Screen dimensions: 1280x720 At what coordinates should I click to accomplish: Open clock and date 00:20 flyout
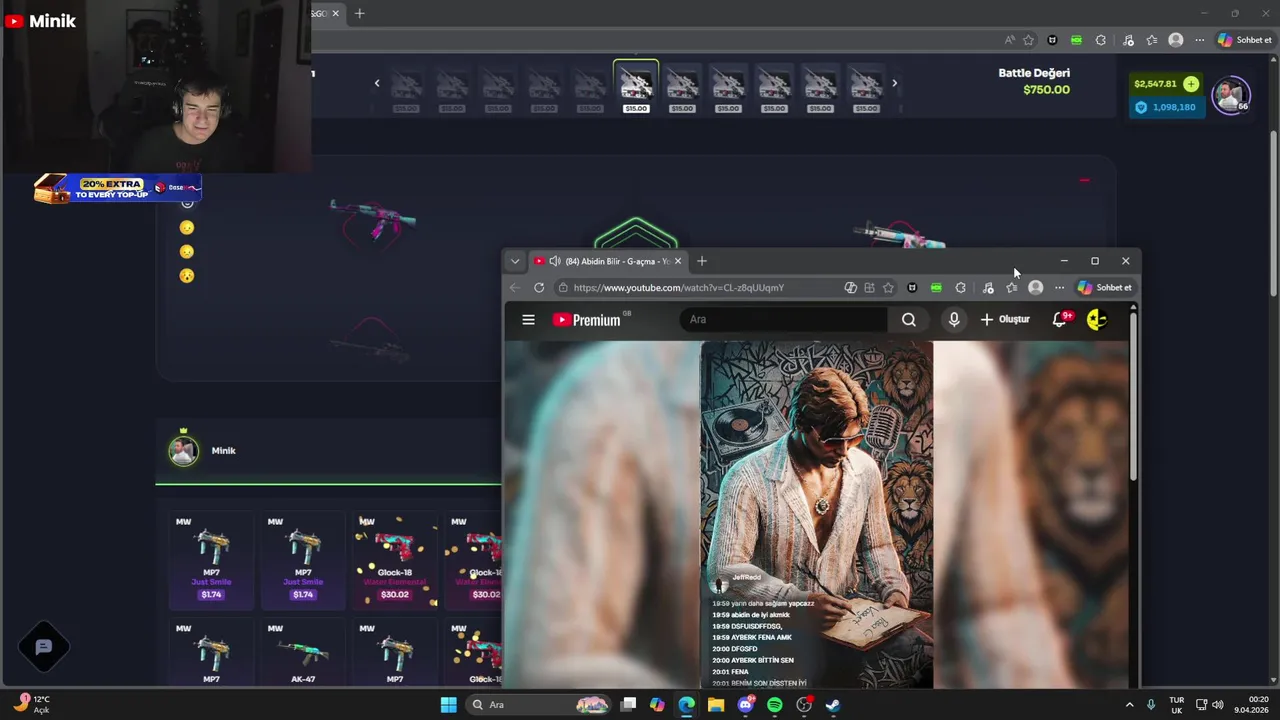pos(1253,705)
